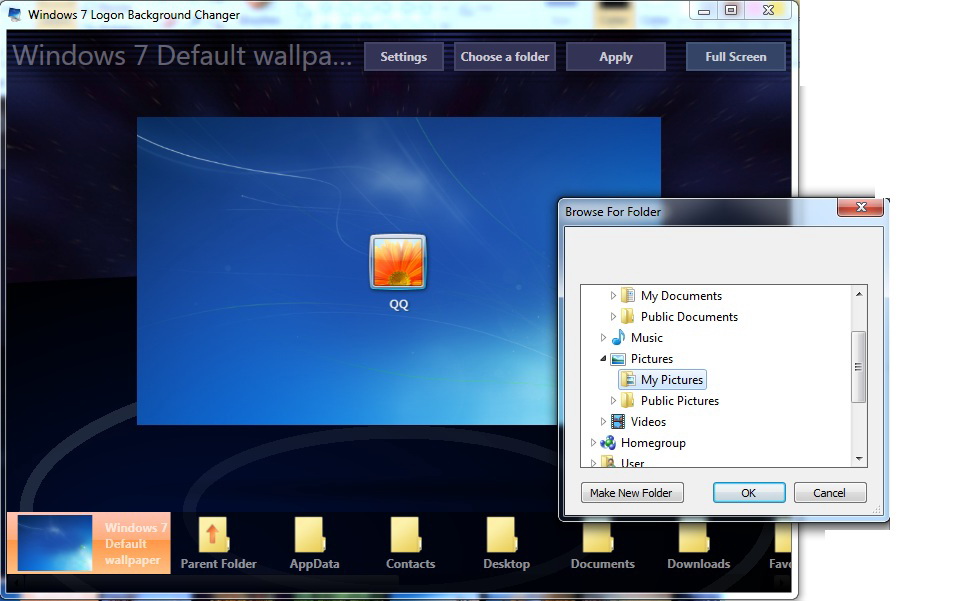Viewport: 960px width, 601px height.
Task: Expand the Homegroup tree node
Action: (593, 442)
